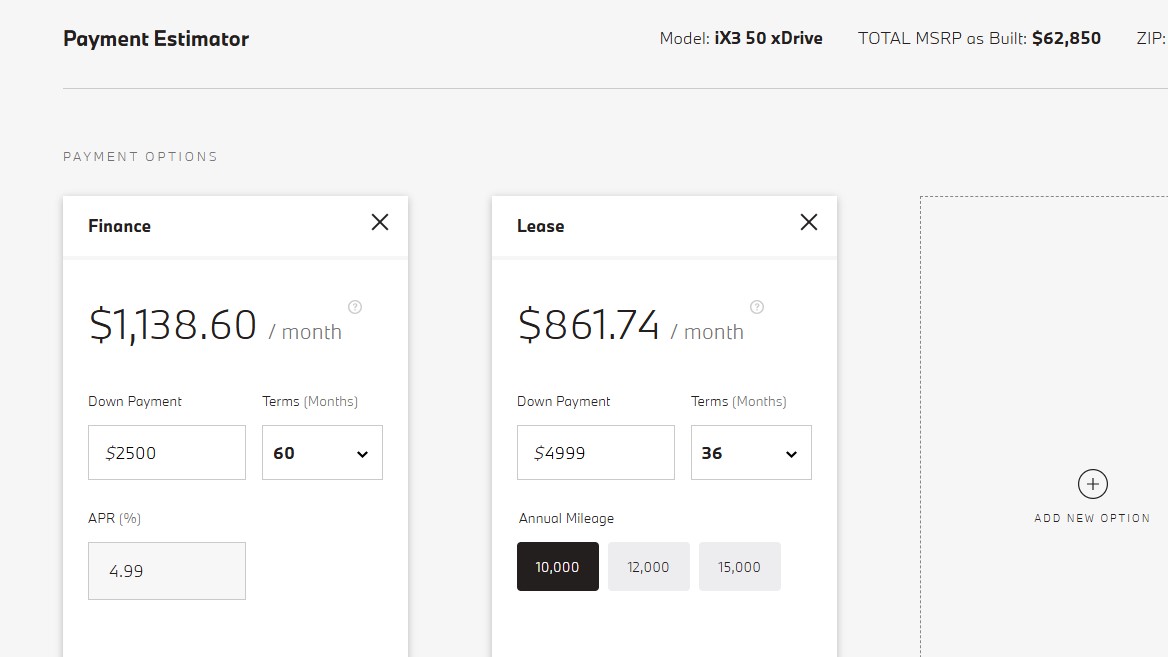Click the Finance terms chevron arrow
The width and height of the screenshot is (1168, 657).
(x=363, y=454)
